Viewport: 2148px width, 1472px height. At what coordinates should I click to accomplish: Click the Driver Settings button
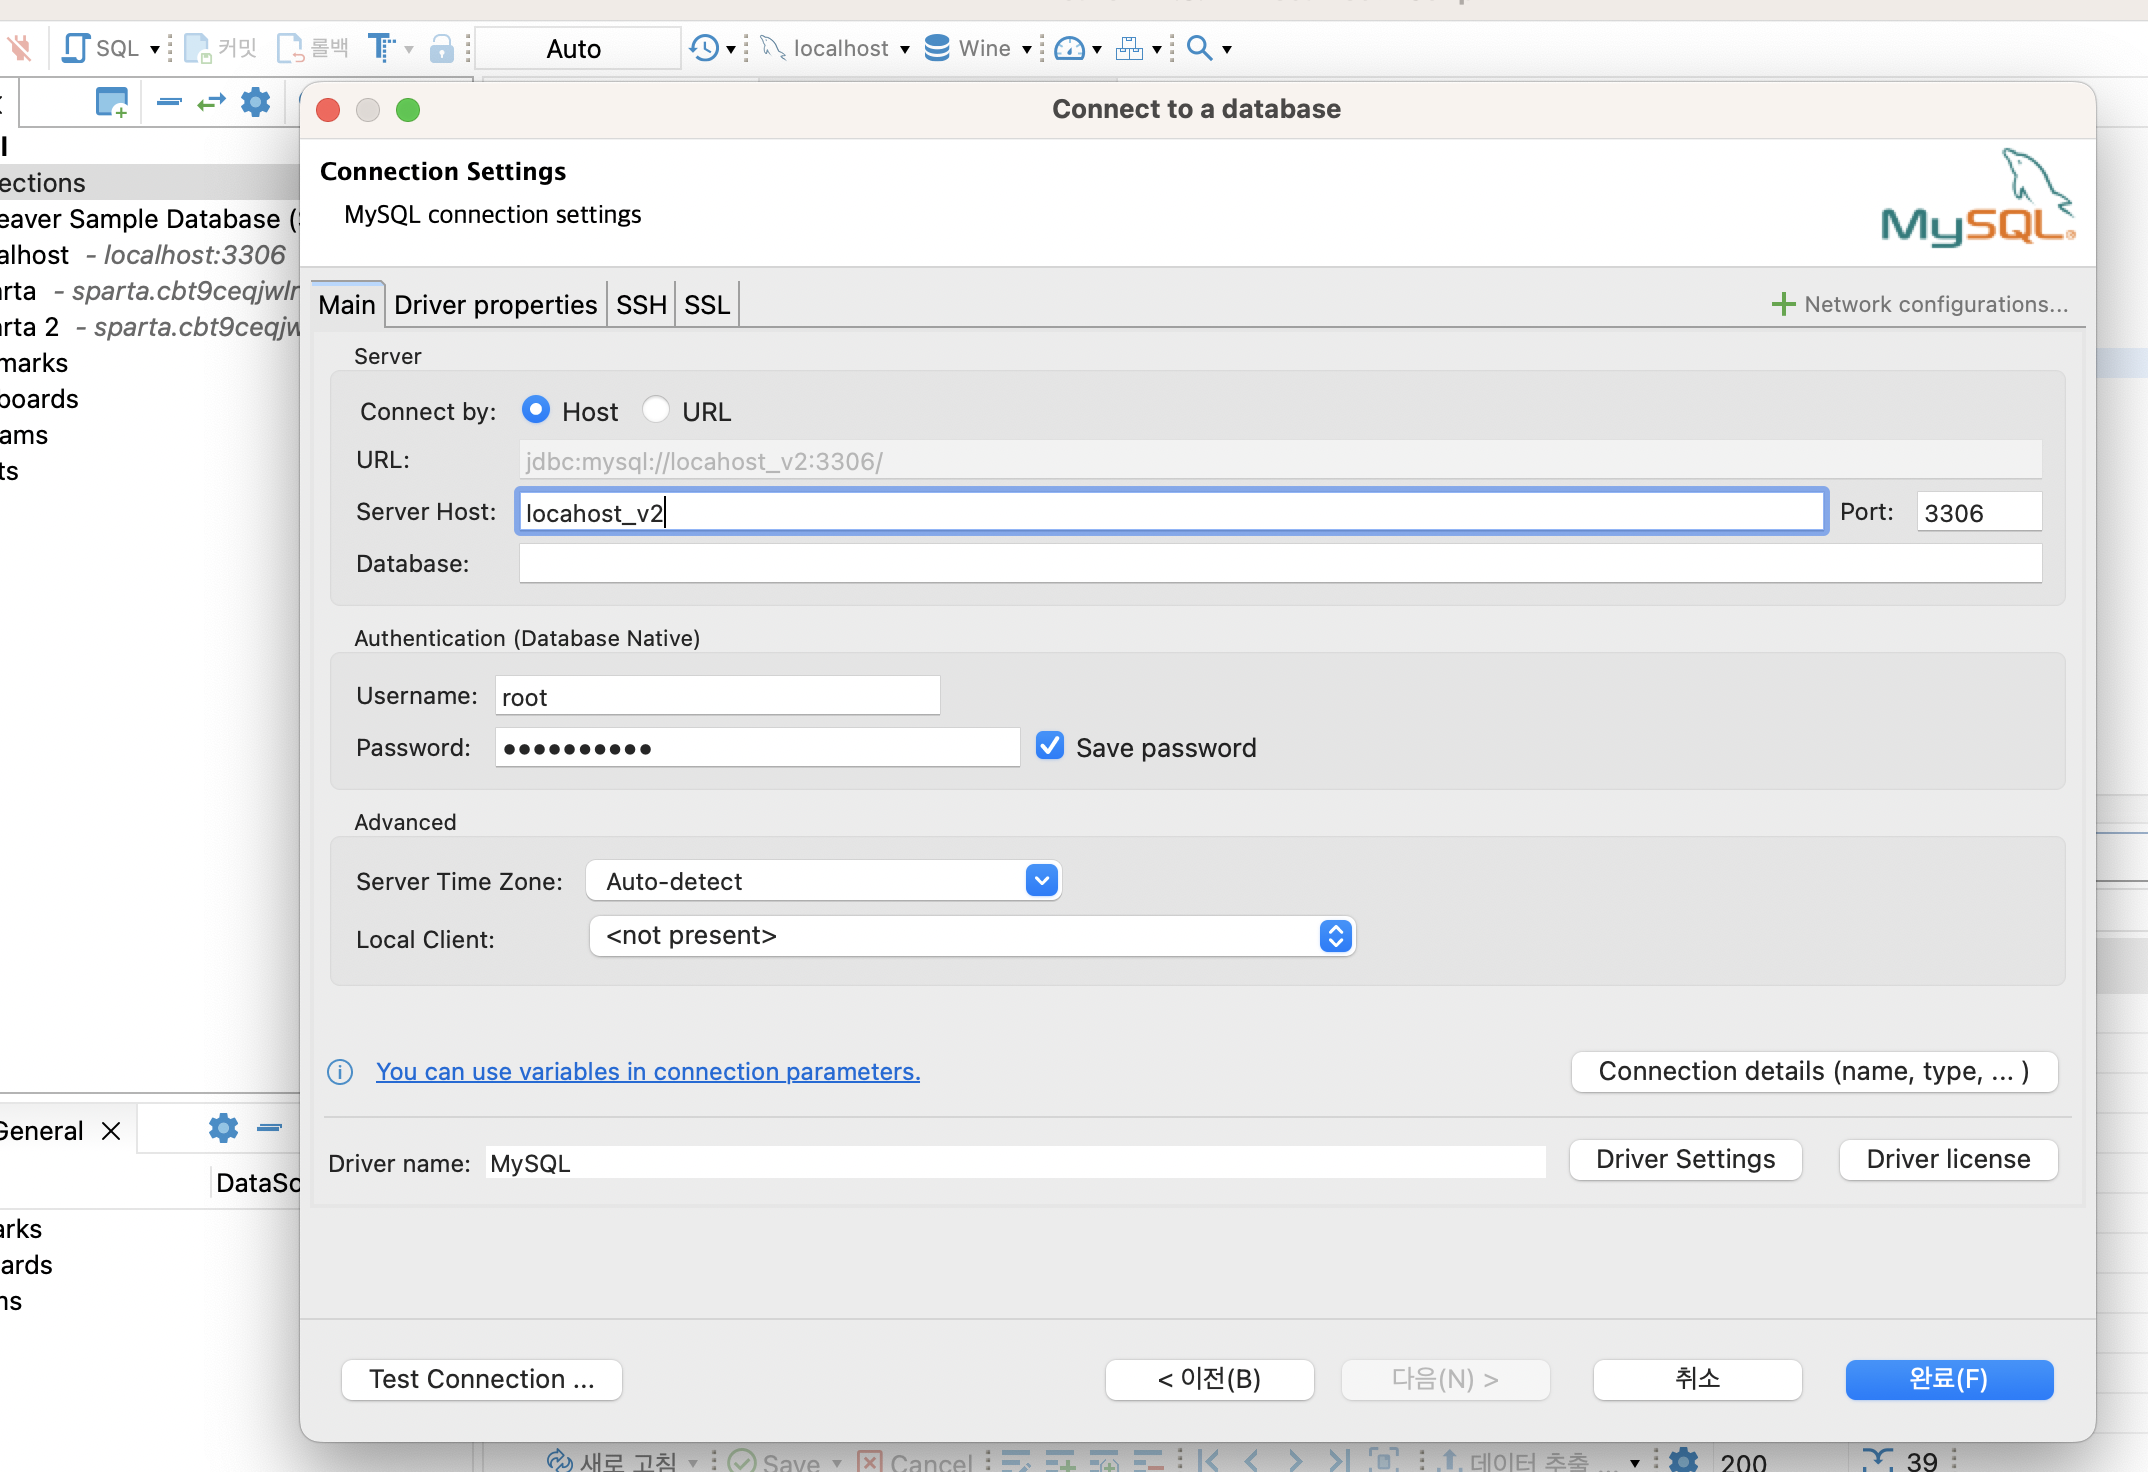tap(1685, 1160)
